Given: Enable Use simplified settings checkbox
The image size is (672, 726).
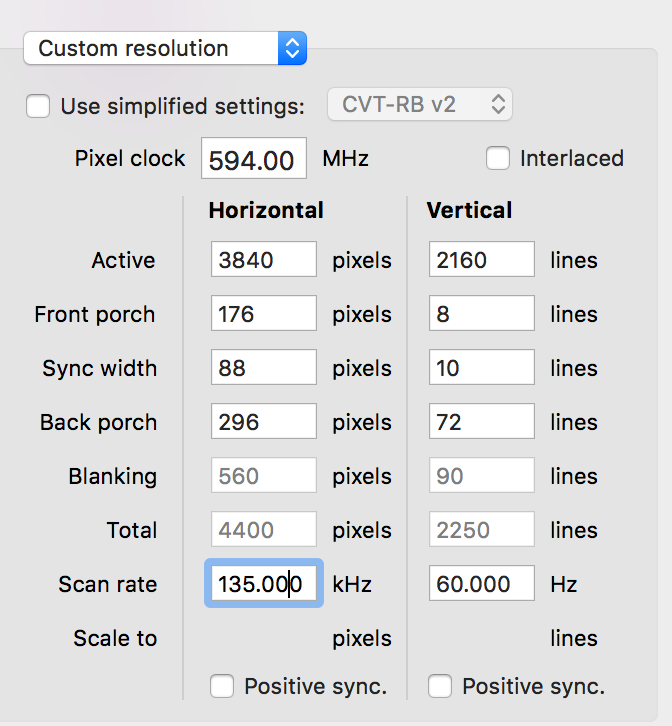Looking at the screenshot, I should pyautogui.click(x=38, y=106).
